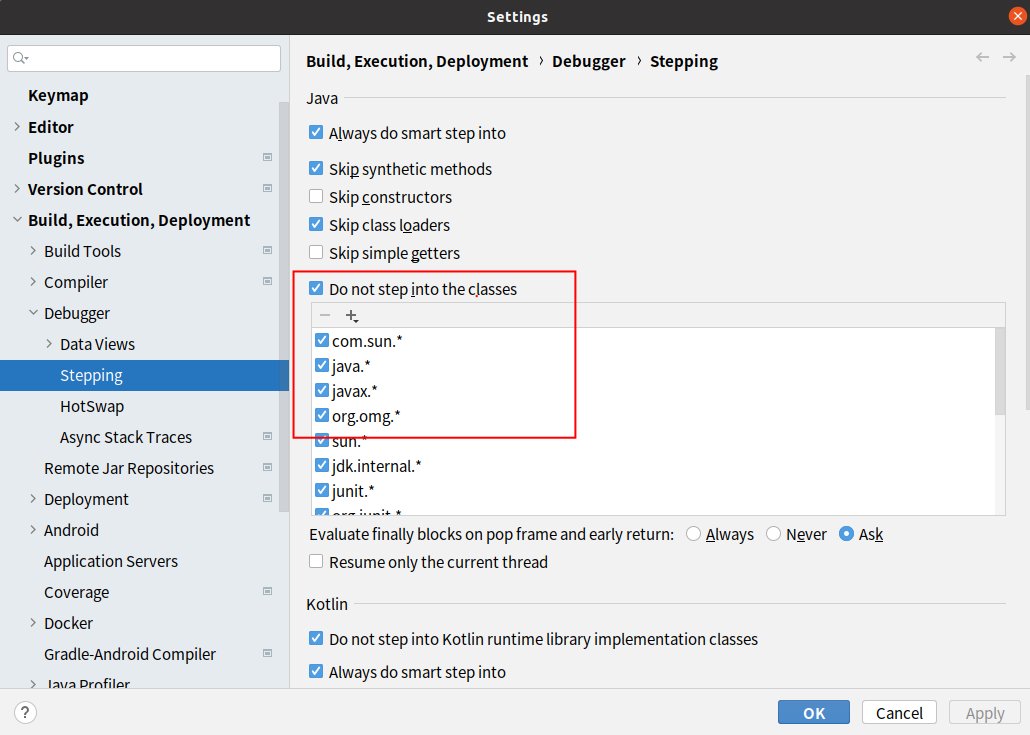Expand the Compiler node

click(x=33, y=281)
